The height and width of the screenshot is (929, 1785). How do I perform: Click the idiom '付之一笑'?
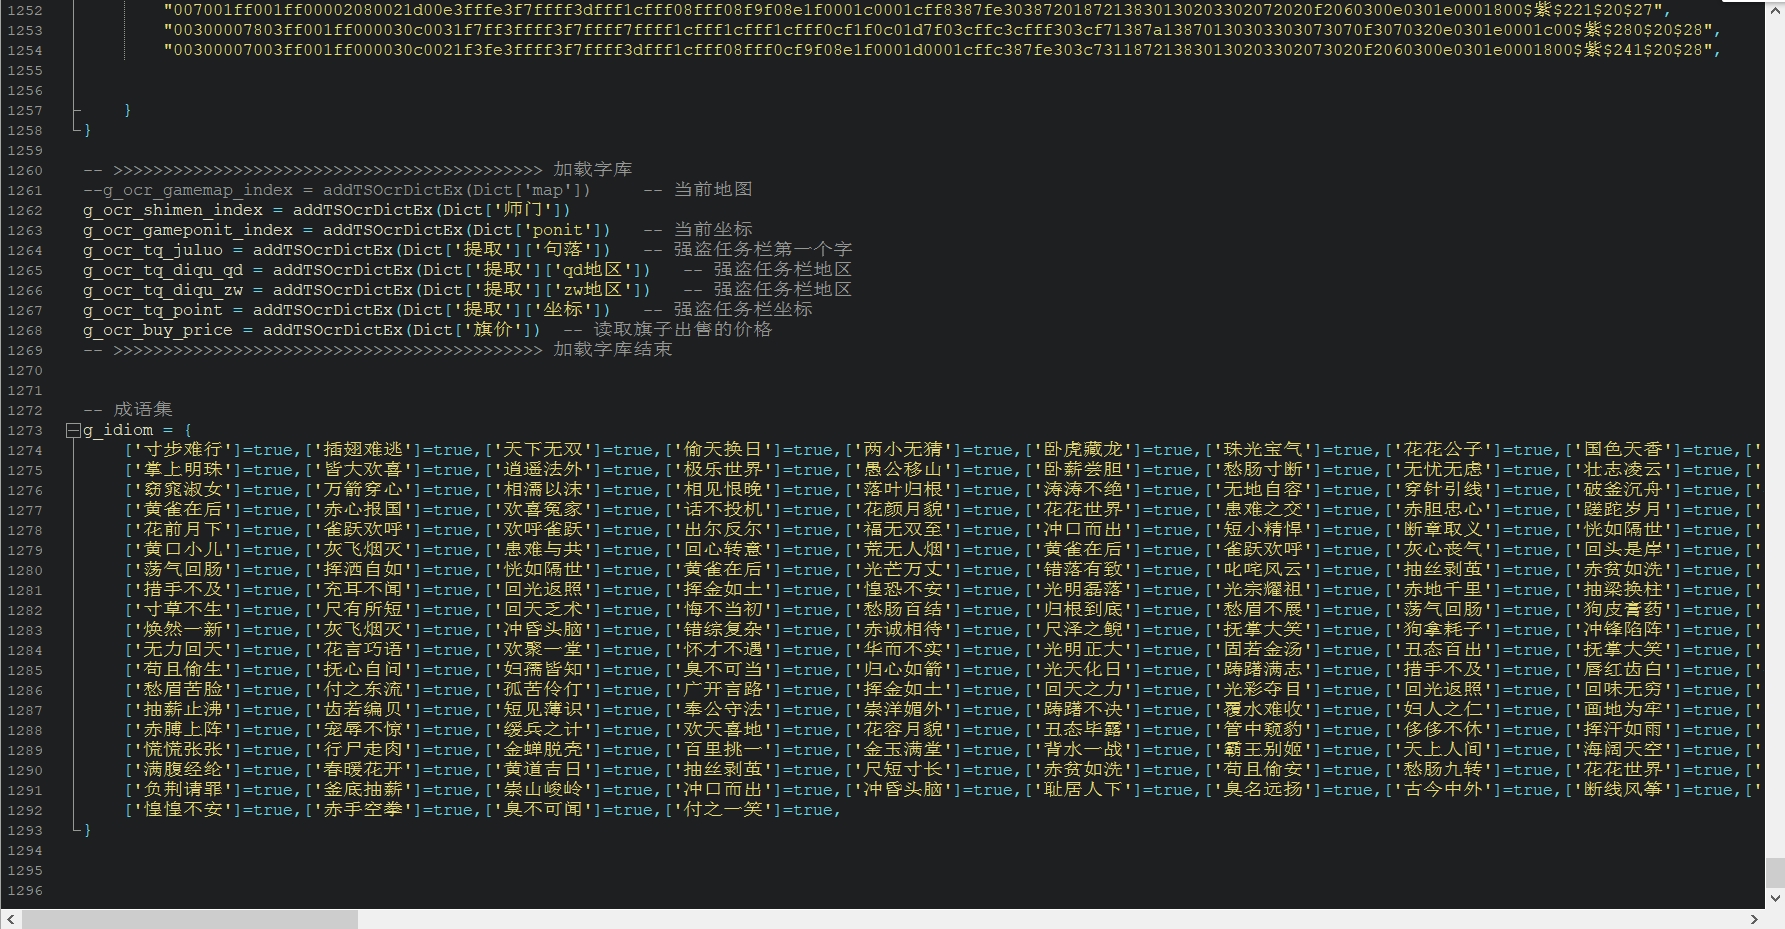pos(723,810)
